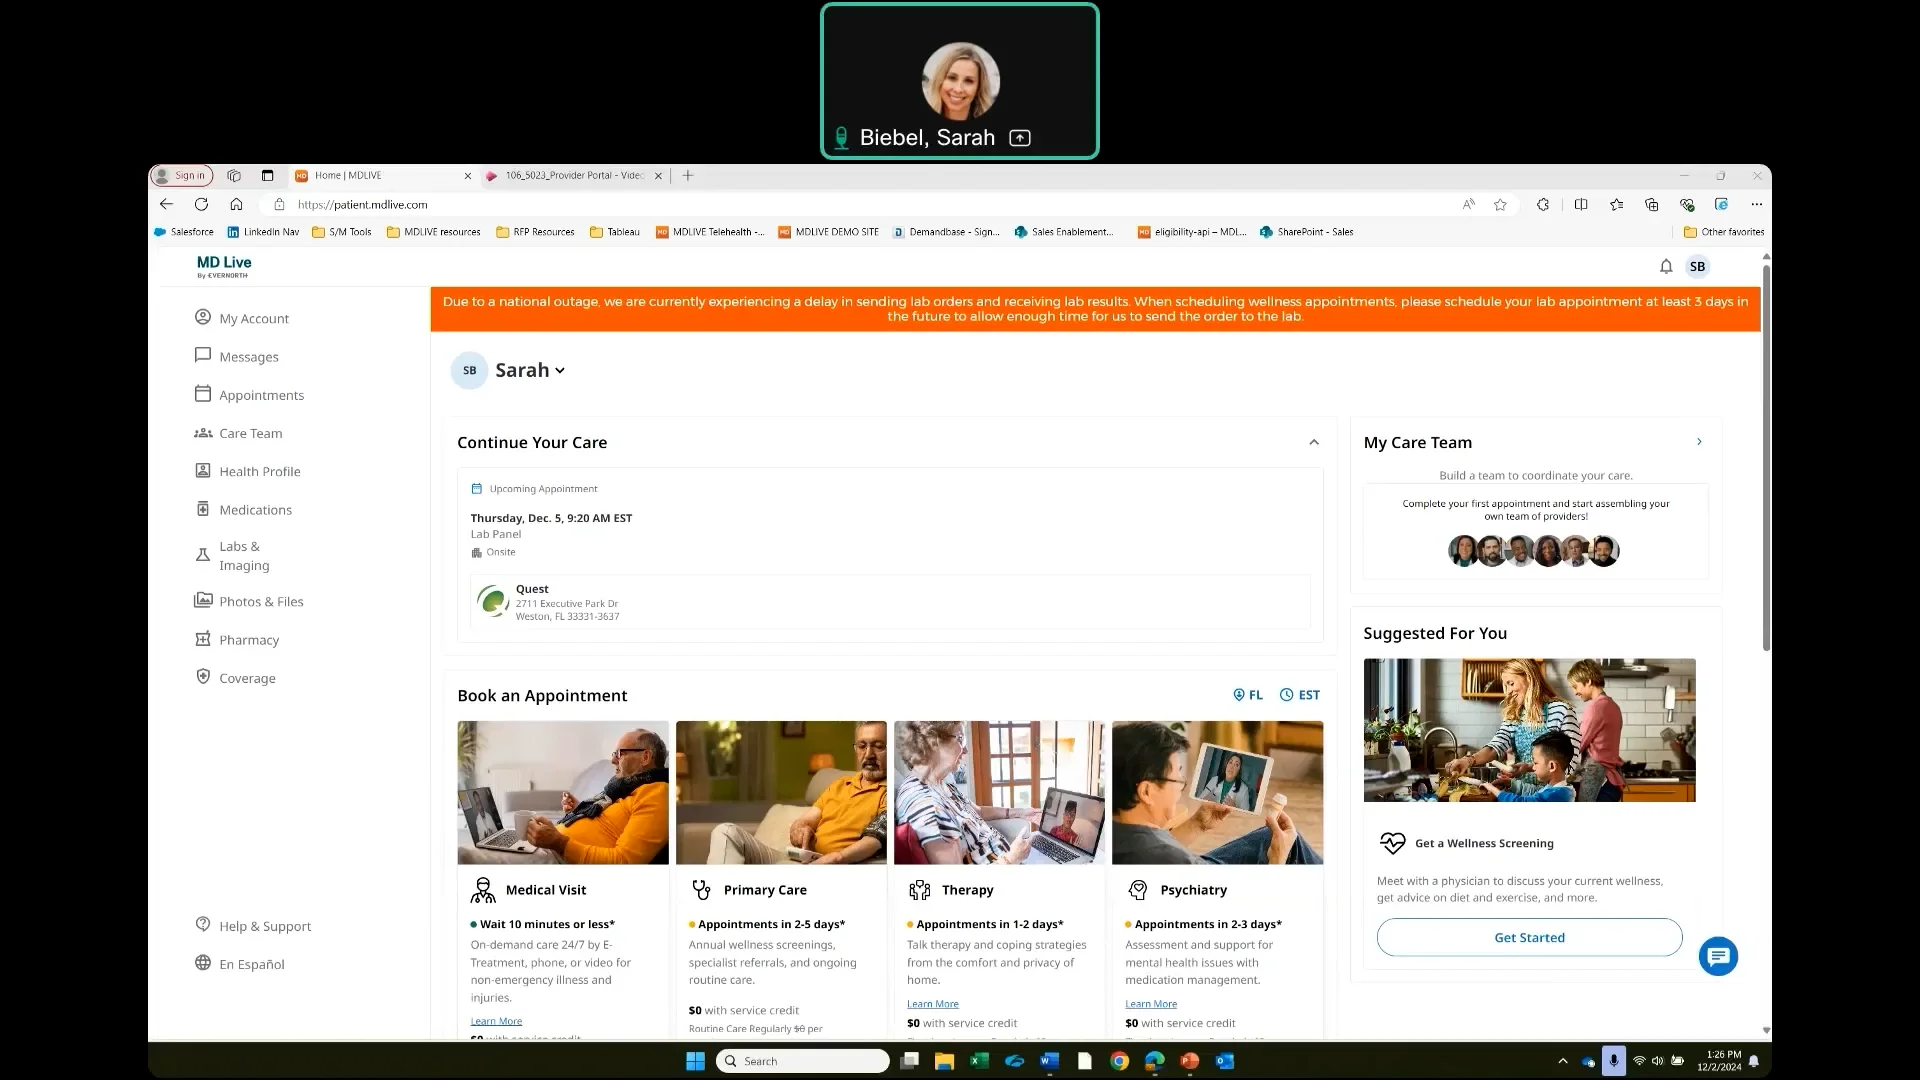Go back with browser back arrow
Viewport: 1920px width, 1080px height.
tap(166, 204)
